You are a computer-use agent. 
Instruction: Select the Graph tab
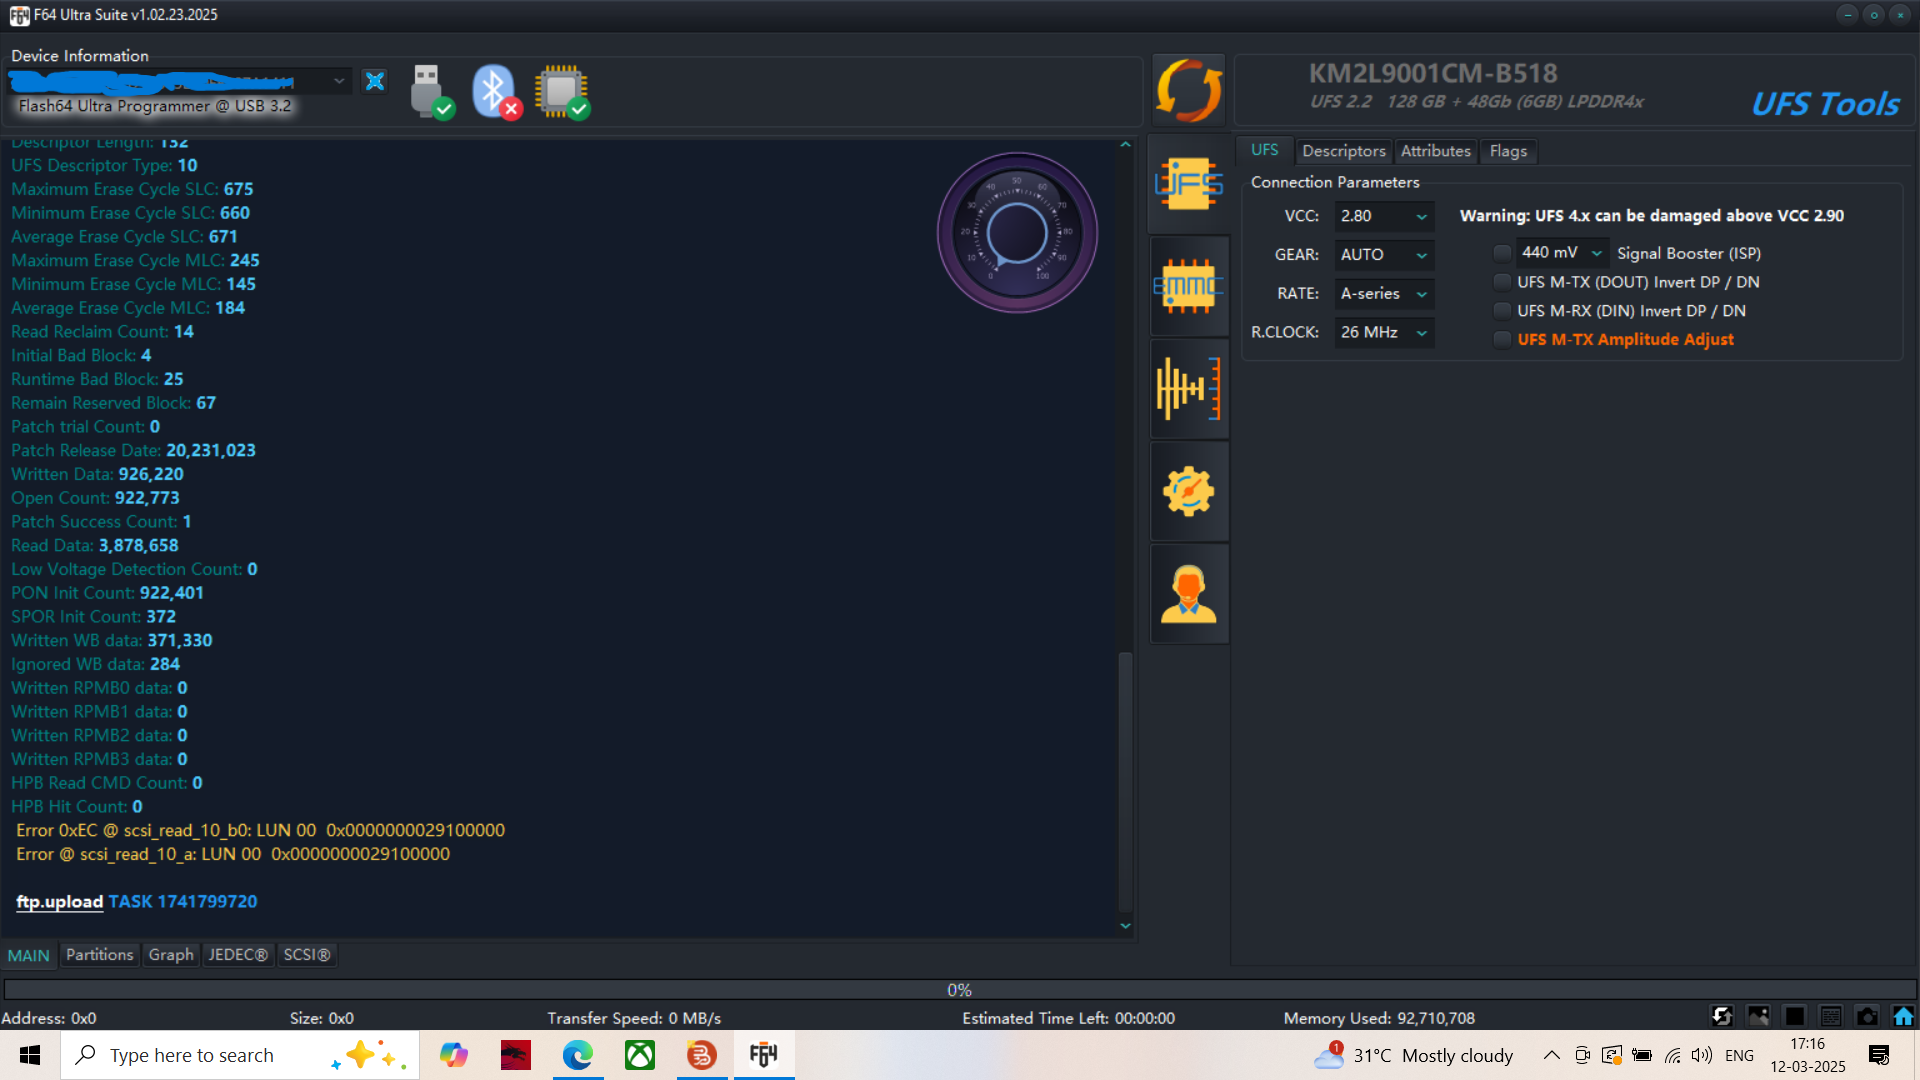click(x=171, y=955)
